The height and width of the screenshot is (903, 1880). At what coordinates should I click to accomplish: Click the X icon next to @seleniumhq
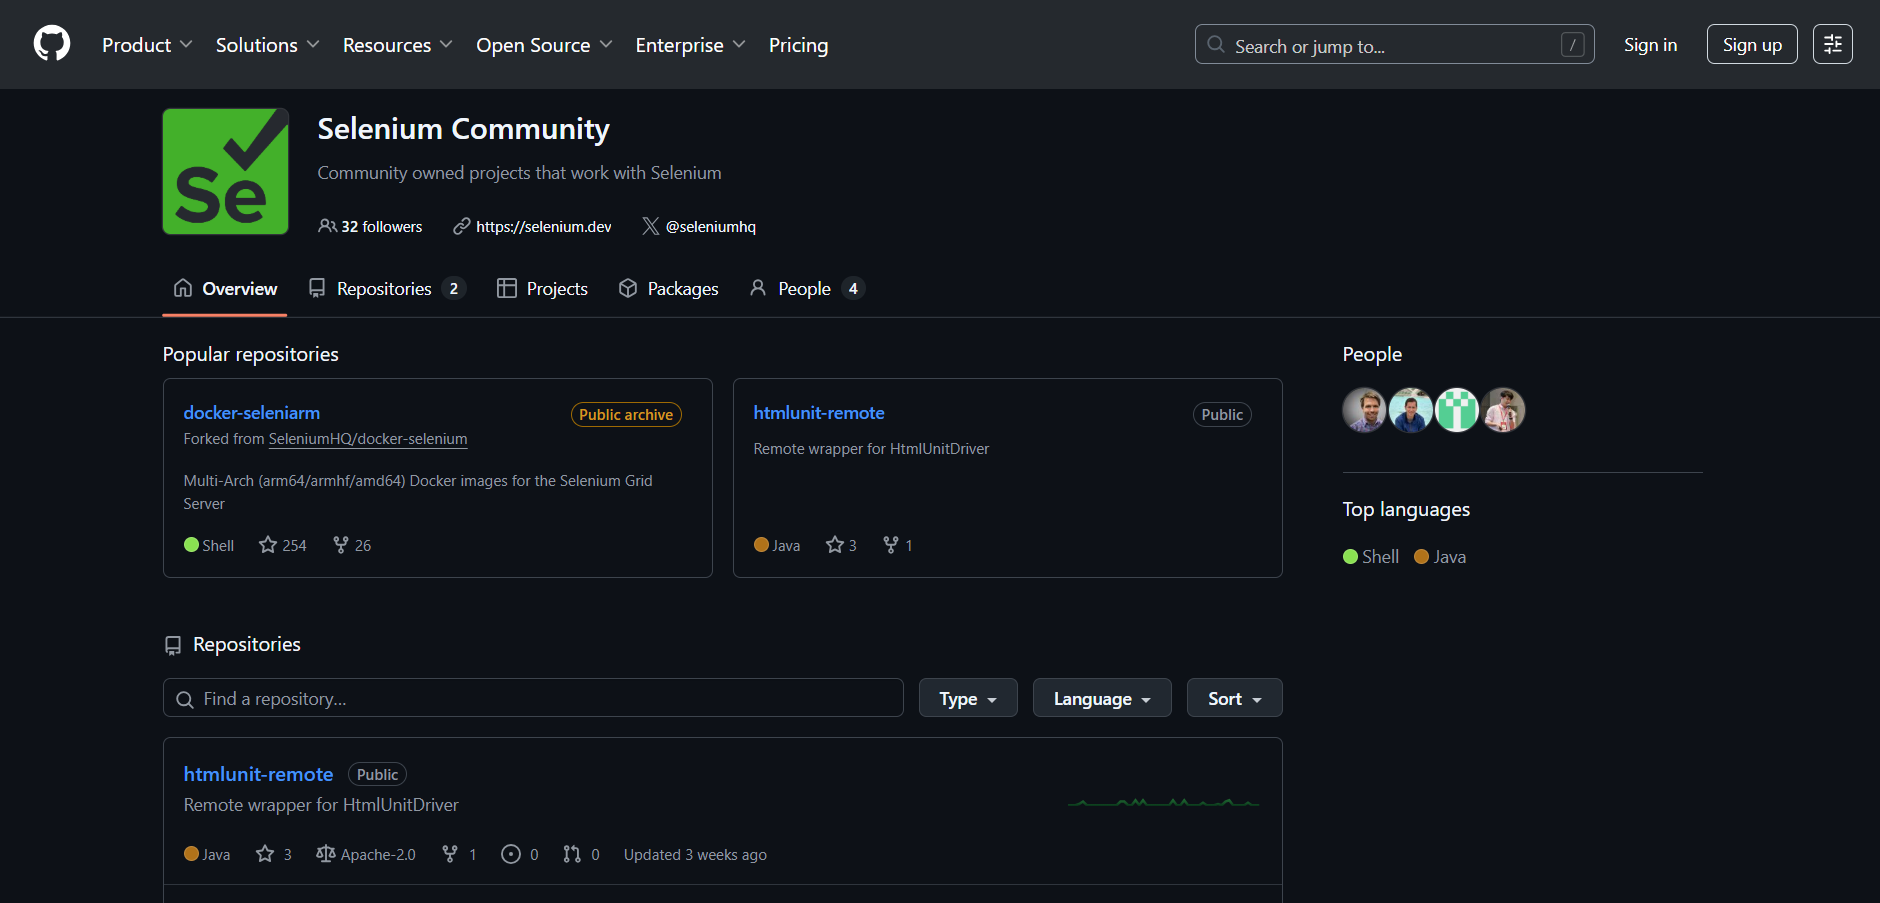[x=650, y=226]
